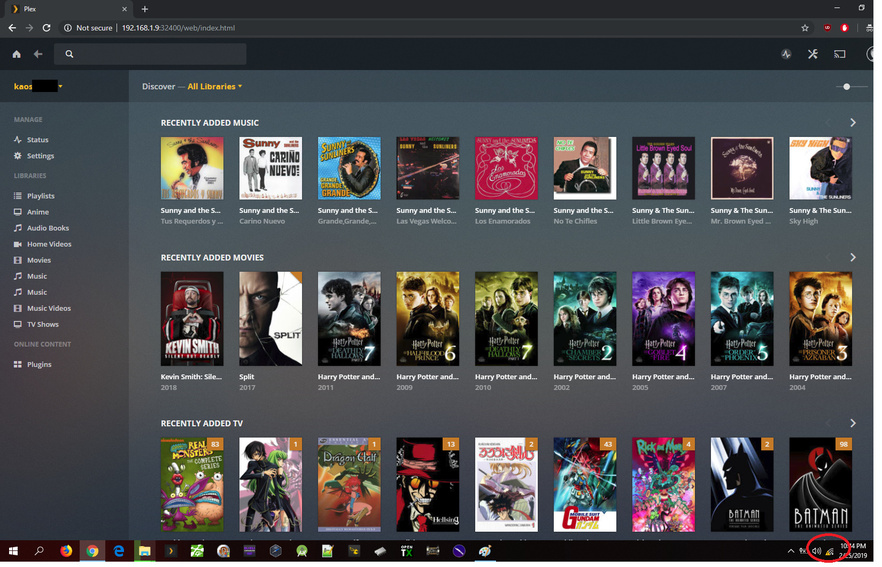Click the browser address bar URL
The image size is (882, 567).
[178, 28]
